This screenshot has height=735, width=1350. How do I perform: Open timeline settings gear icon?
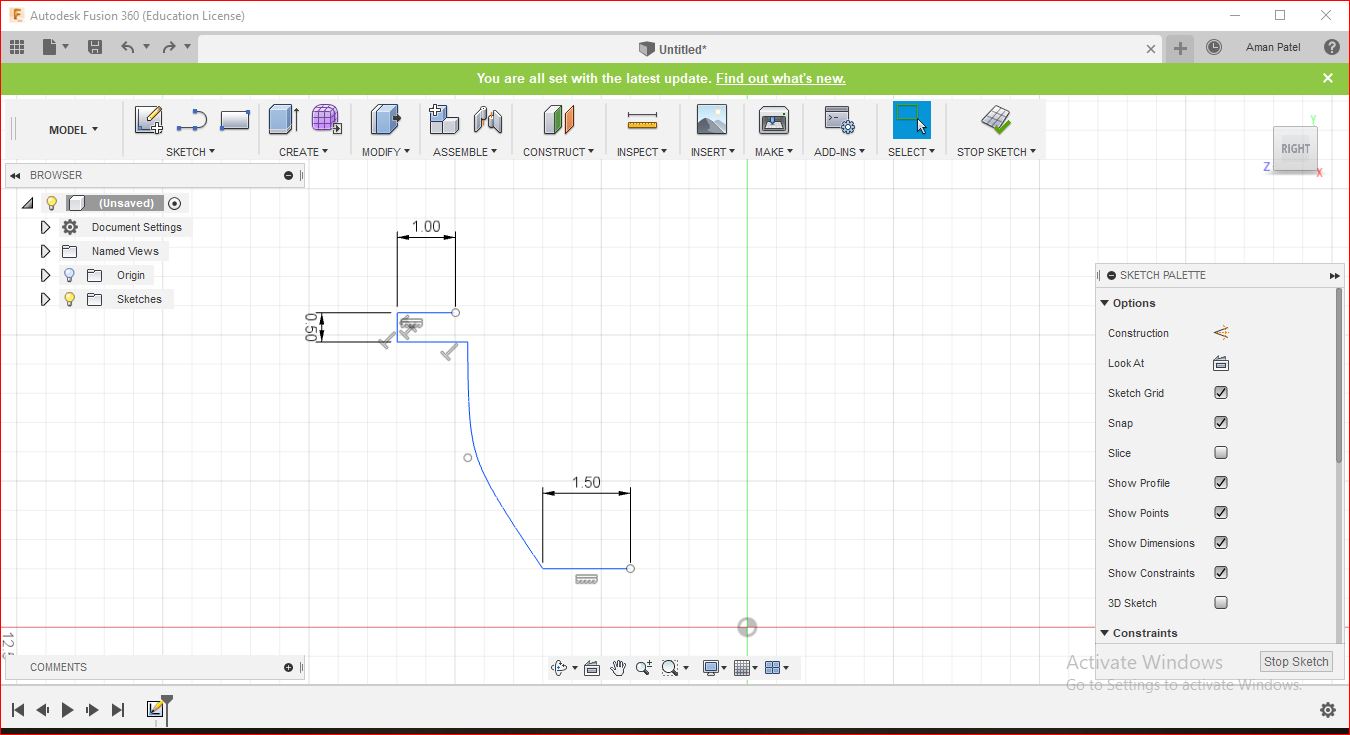click(1328, 710)
